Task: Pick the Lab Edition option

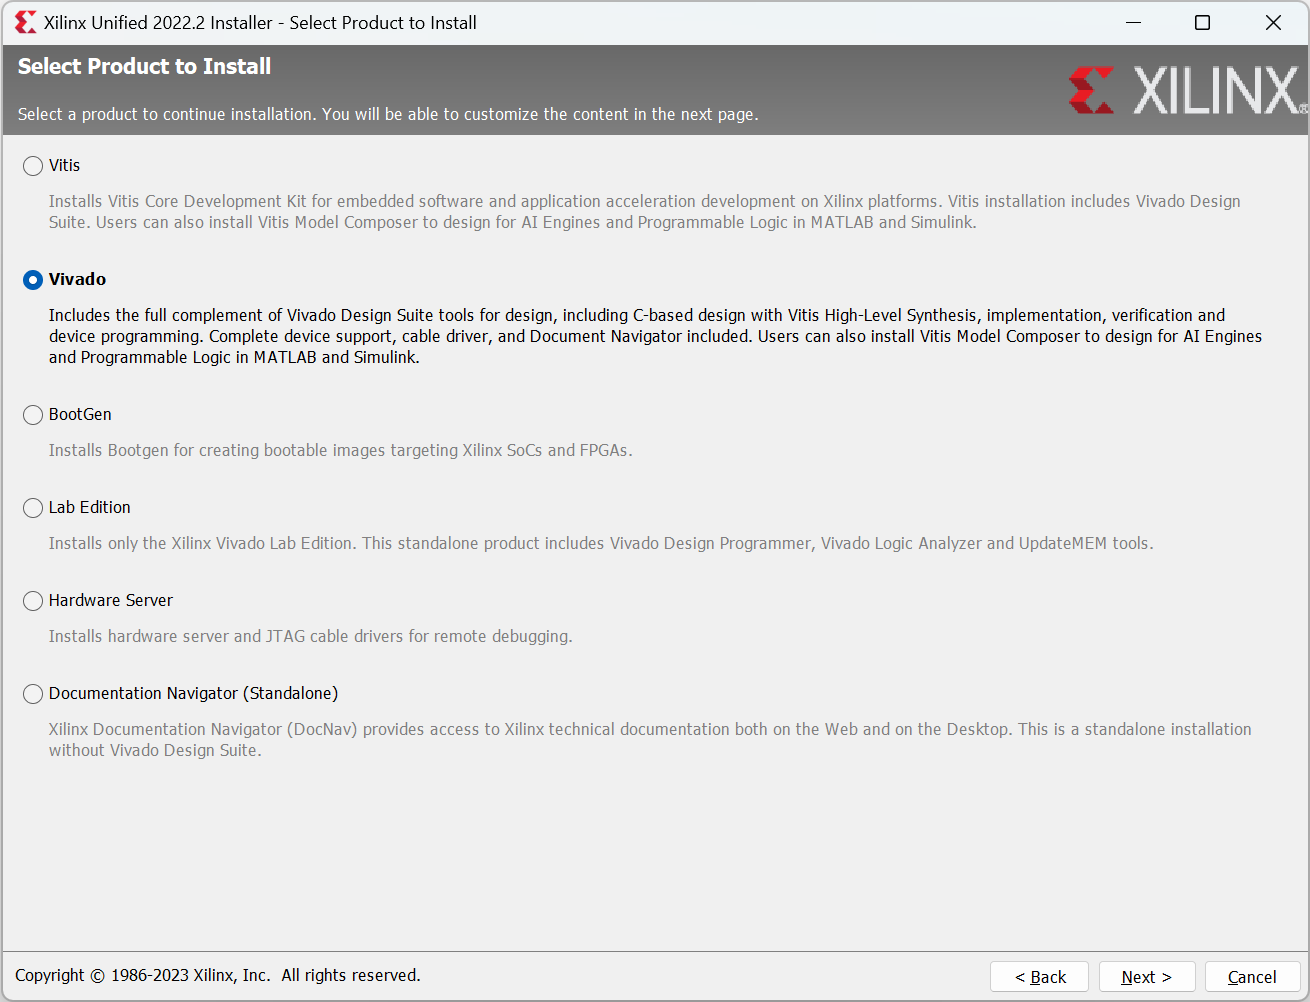Action: [x=33, y=508]
